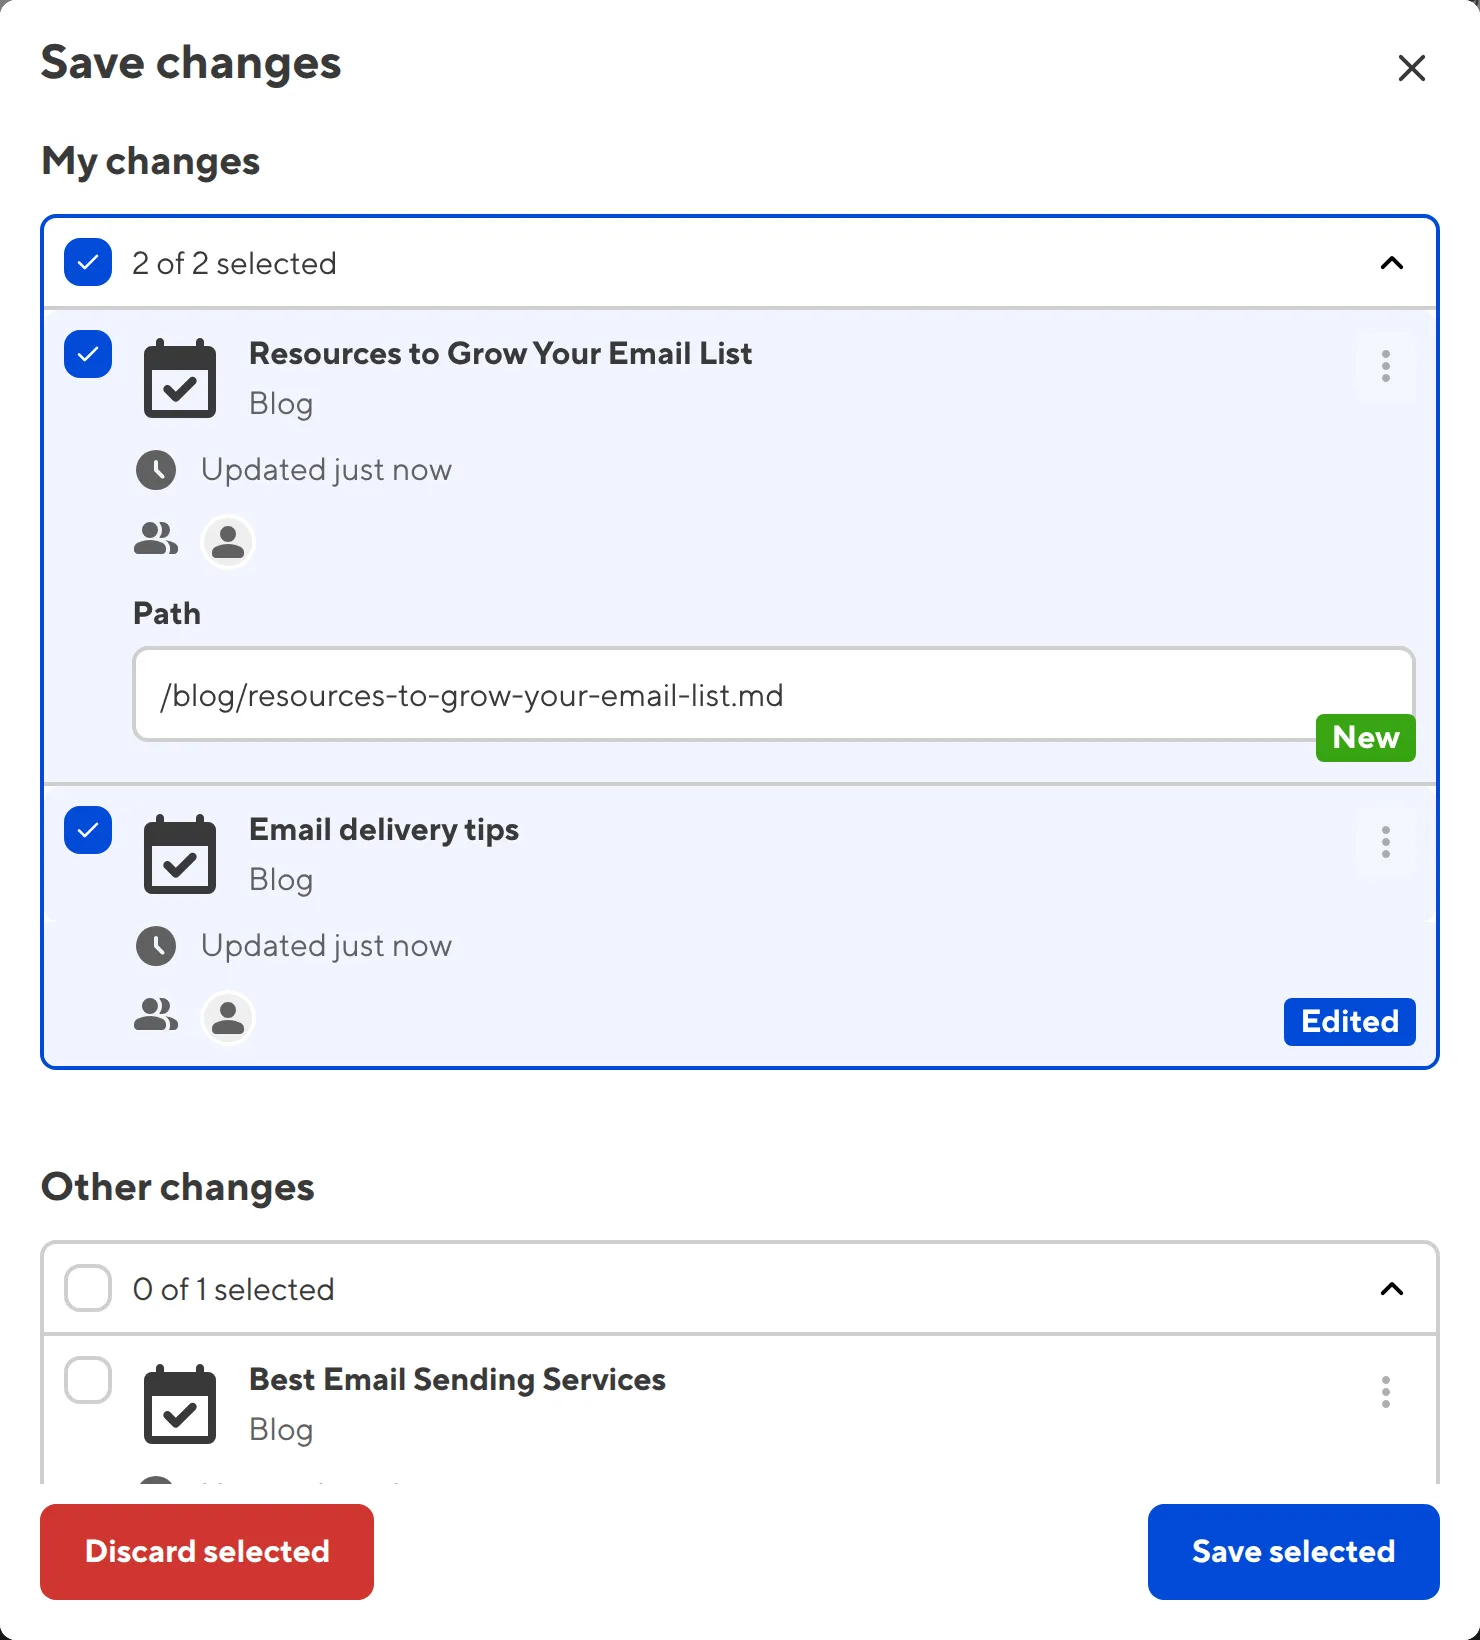Open the three-dot menu on Resources entry

1386,366
